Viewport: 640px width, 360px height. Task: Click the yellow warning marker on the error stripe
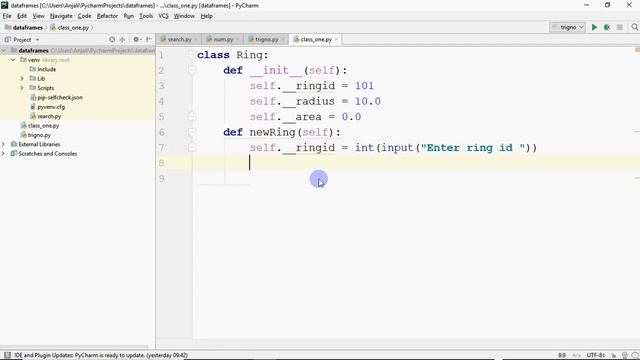[x=637, y=50]
